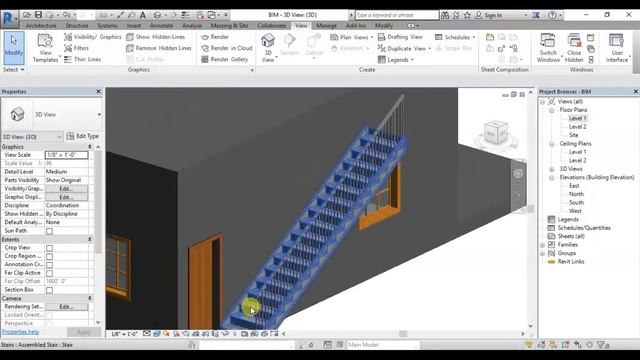Viewport: 640px width, 360px height.
Task: Click Edit for Rendering Settings
Action: [x=66, y=307]
